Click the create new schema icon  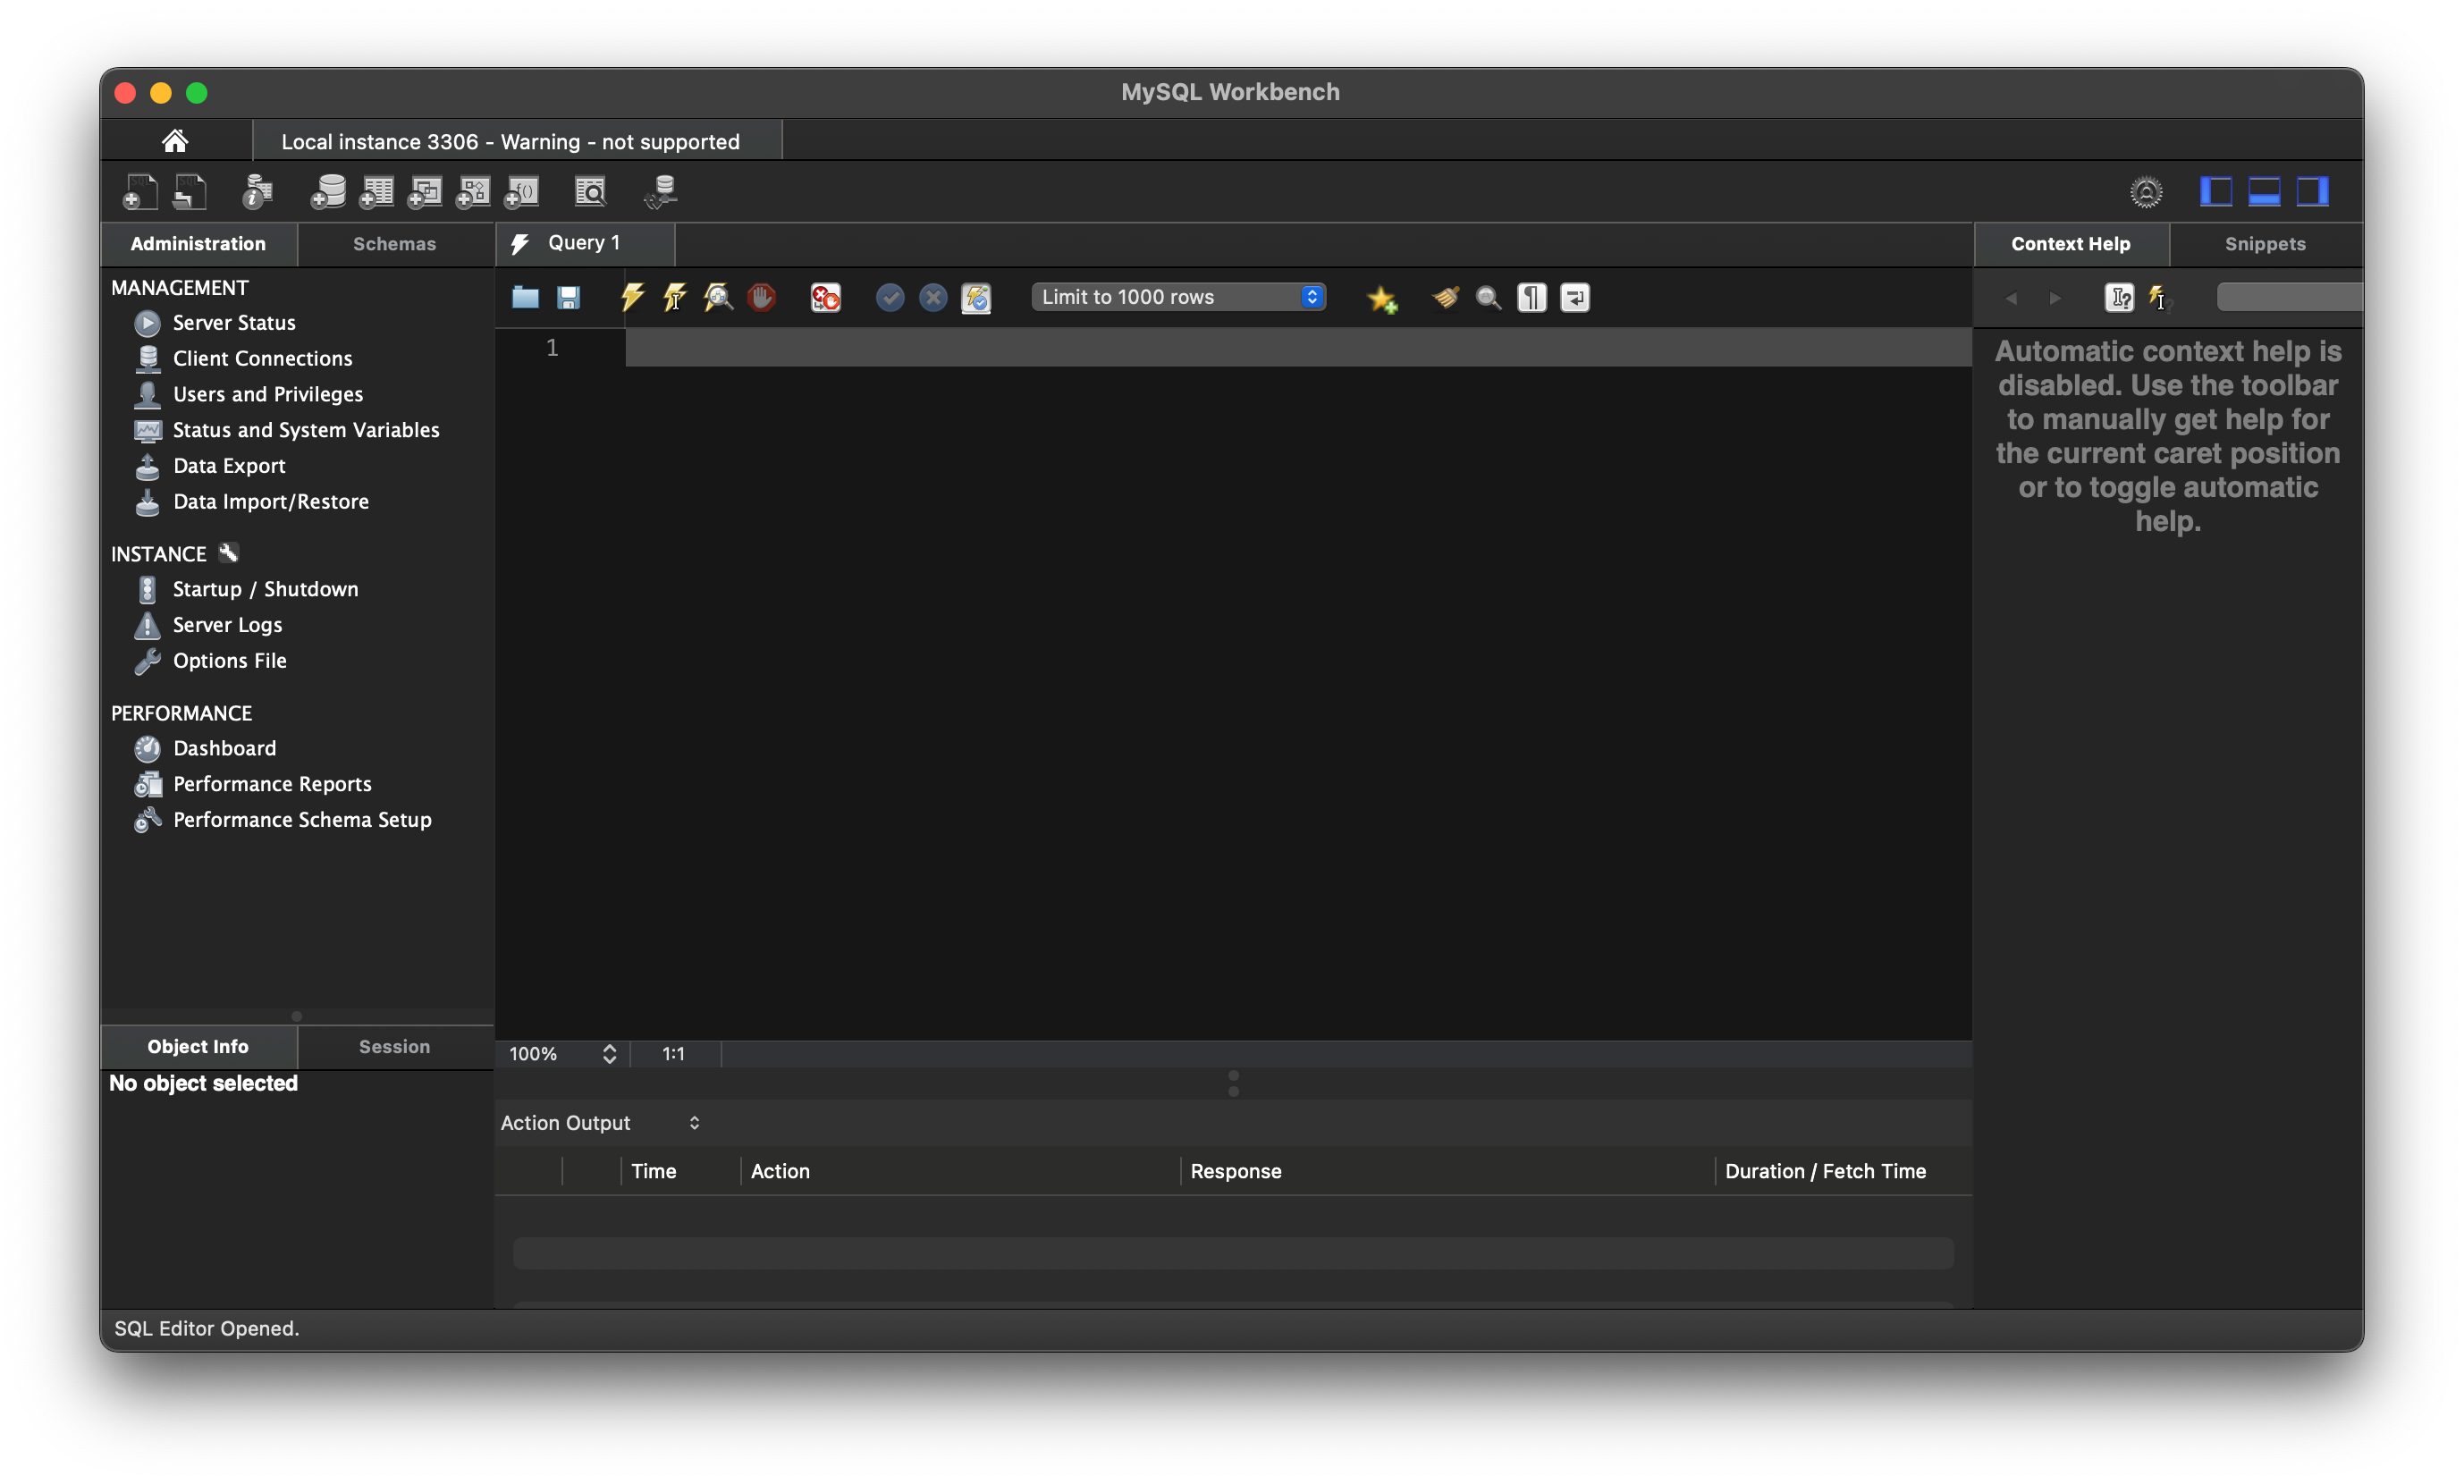pyautogui.click(x=327, y=191)
